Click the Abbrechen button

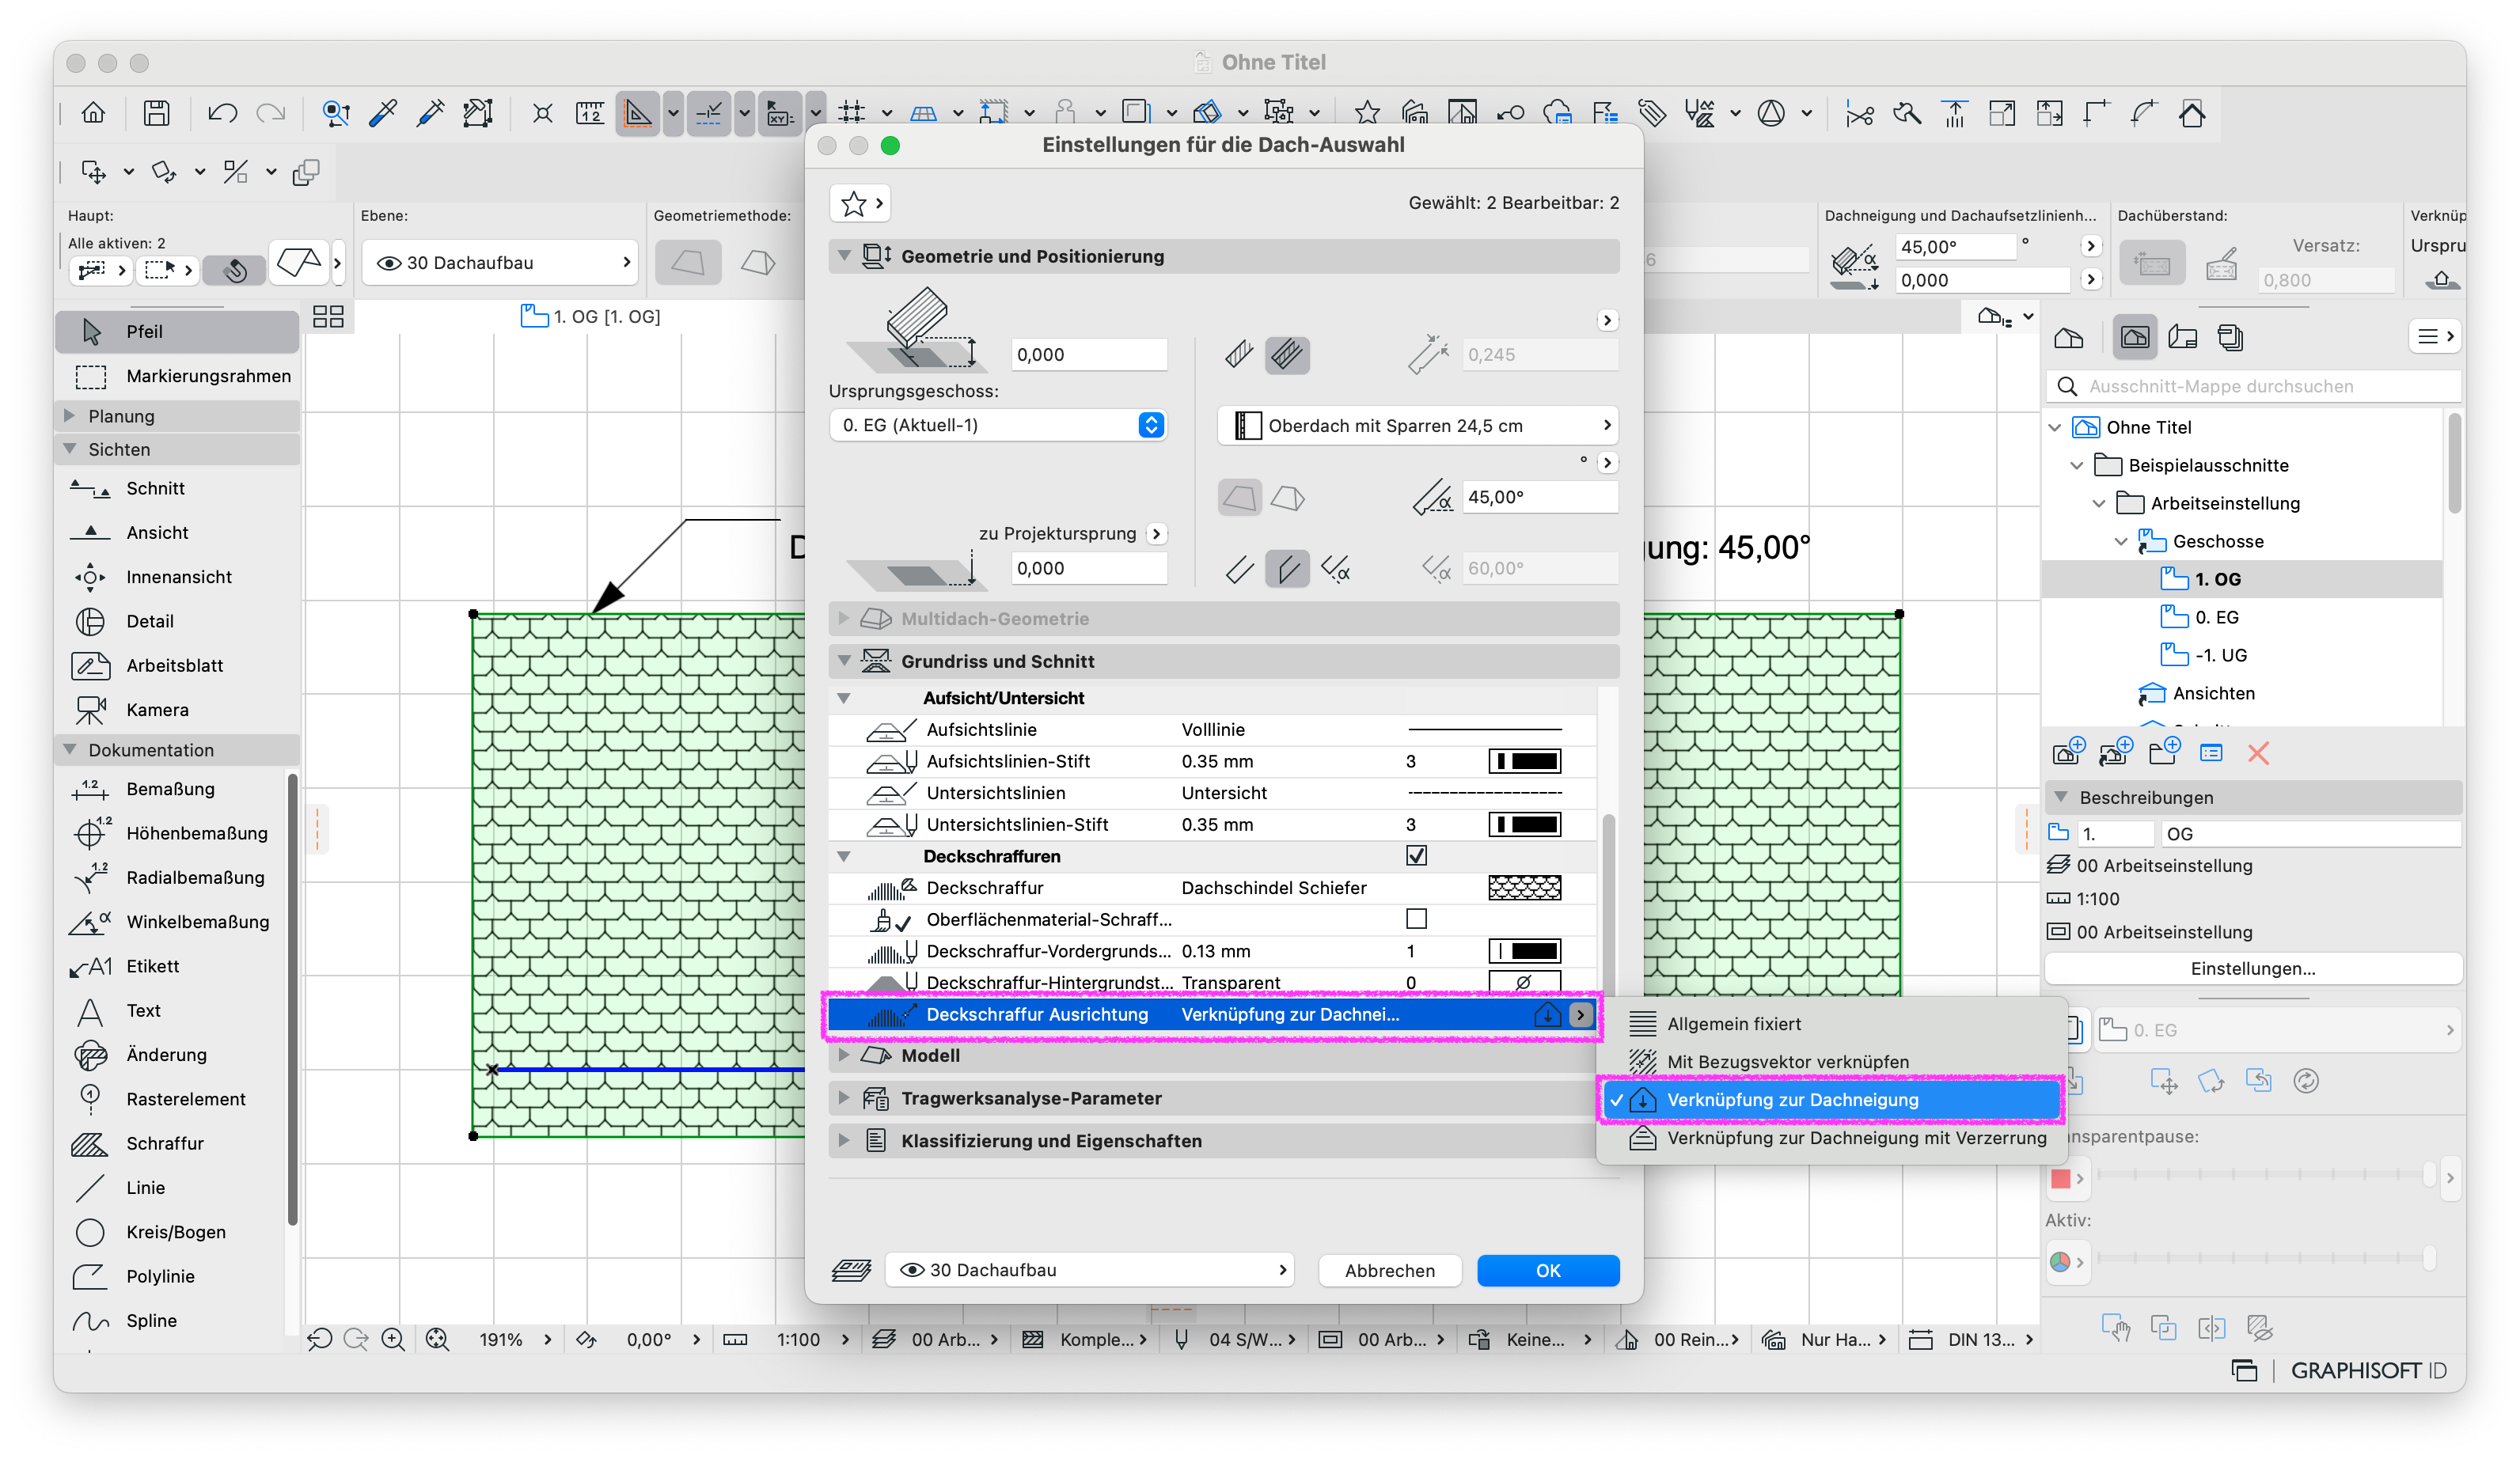1389,1270
